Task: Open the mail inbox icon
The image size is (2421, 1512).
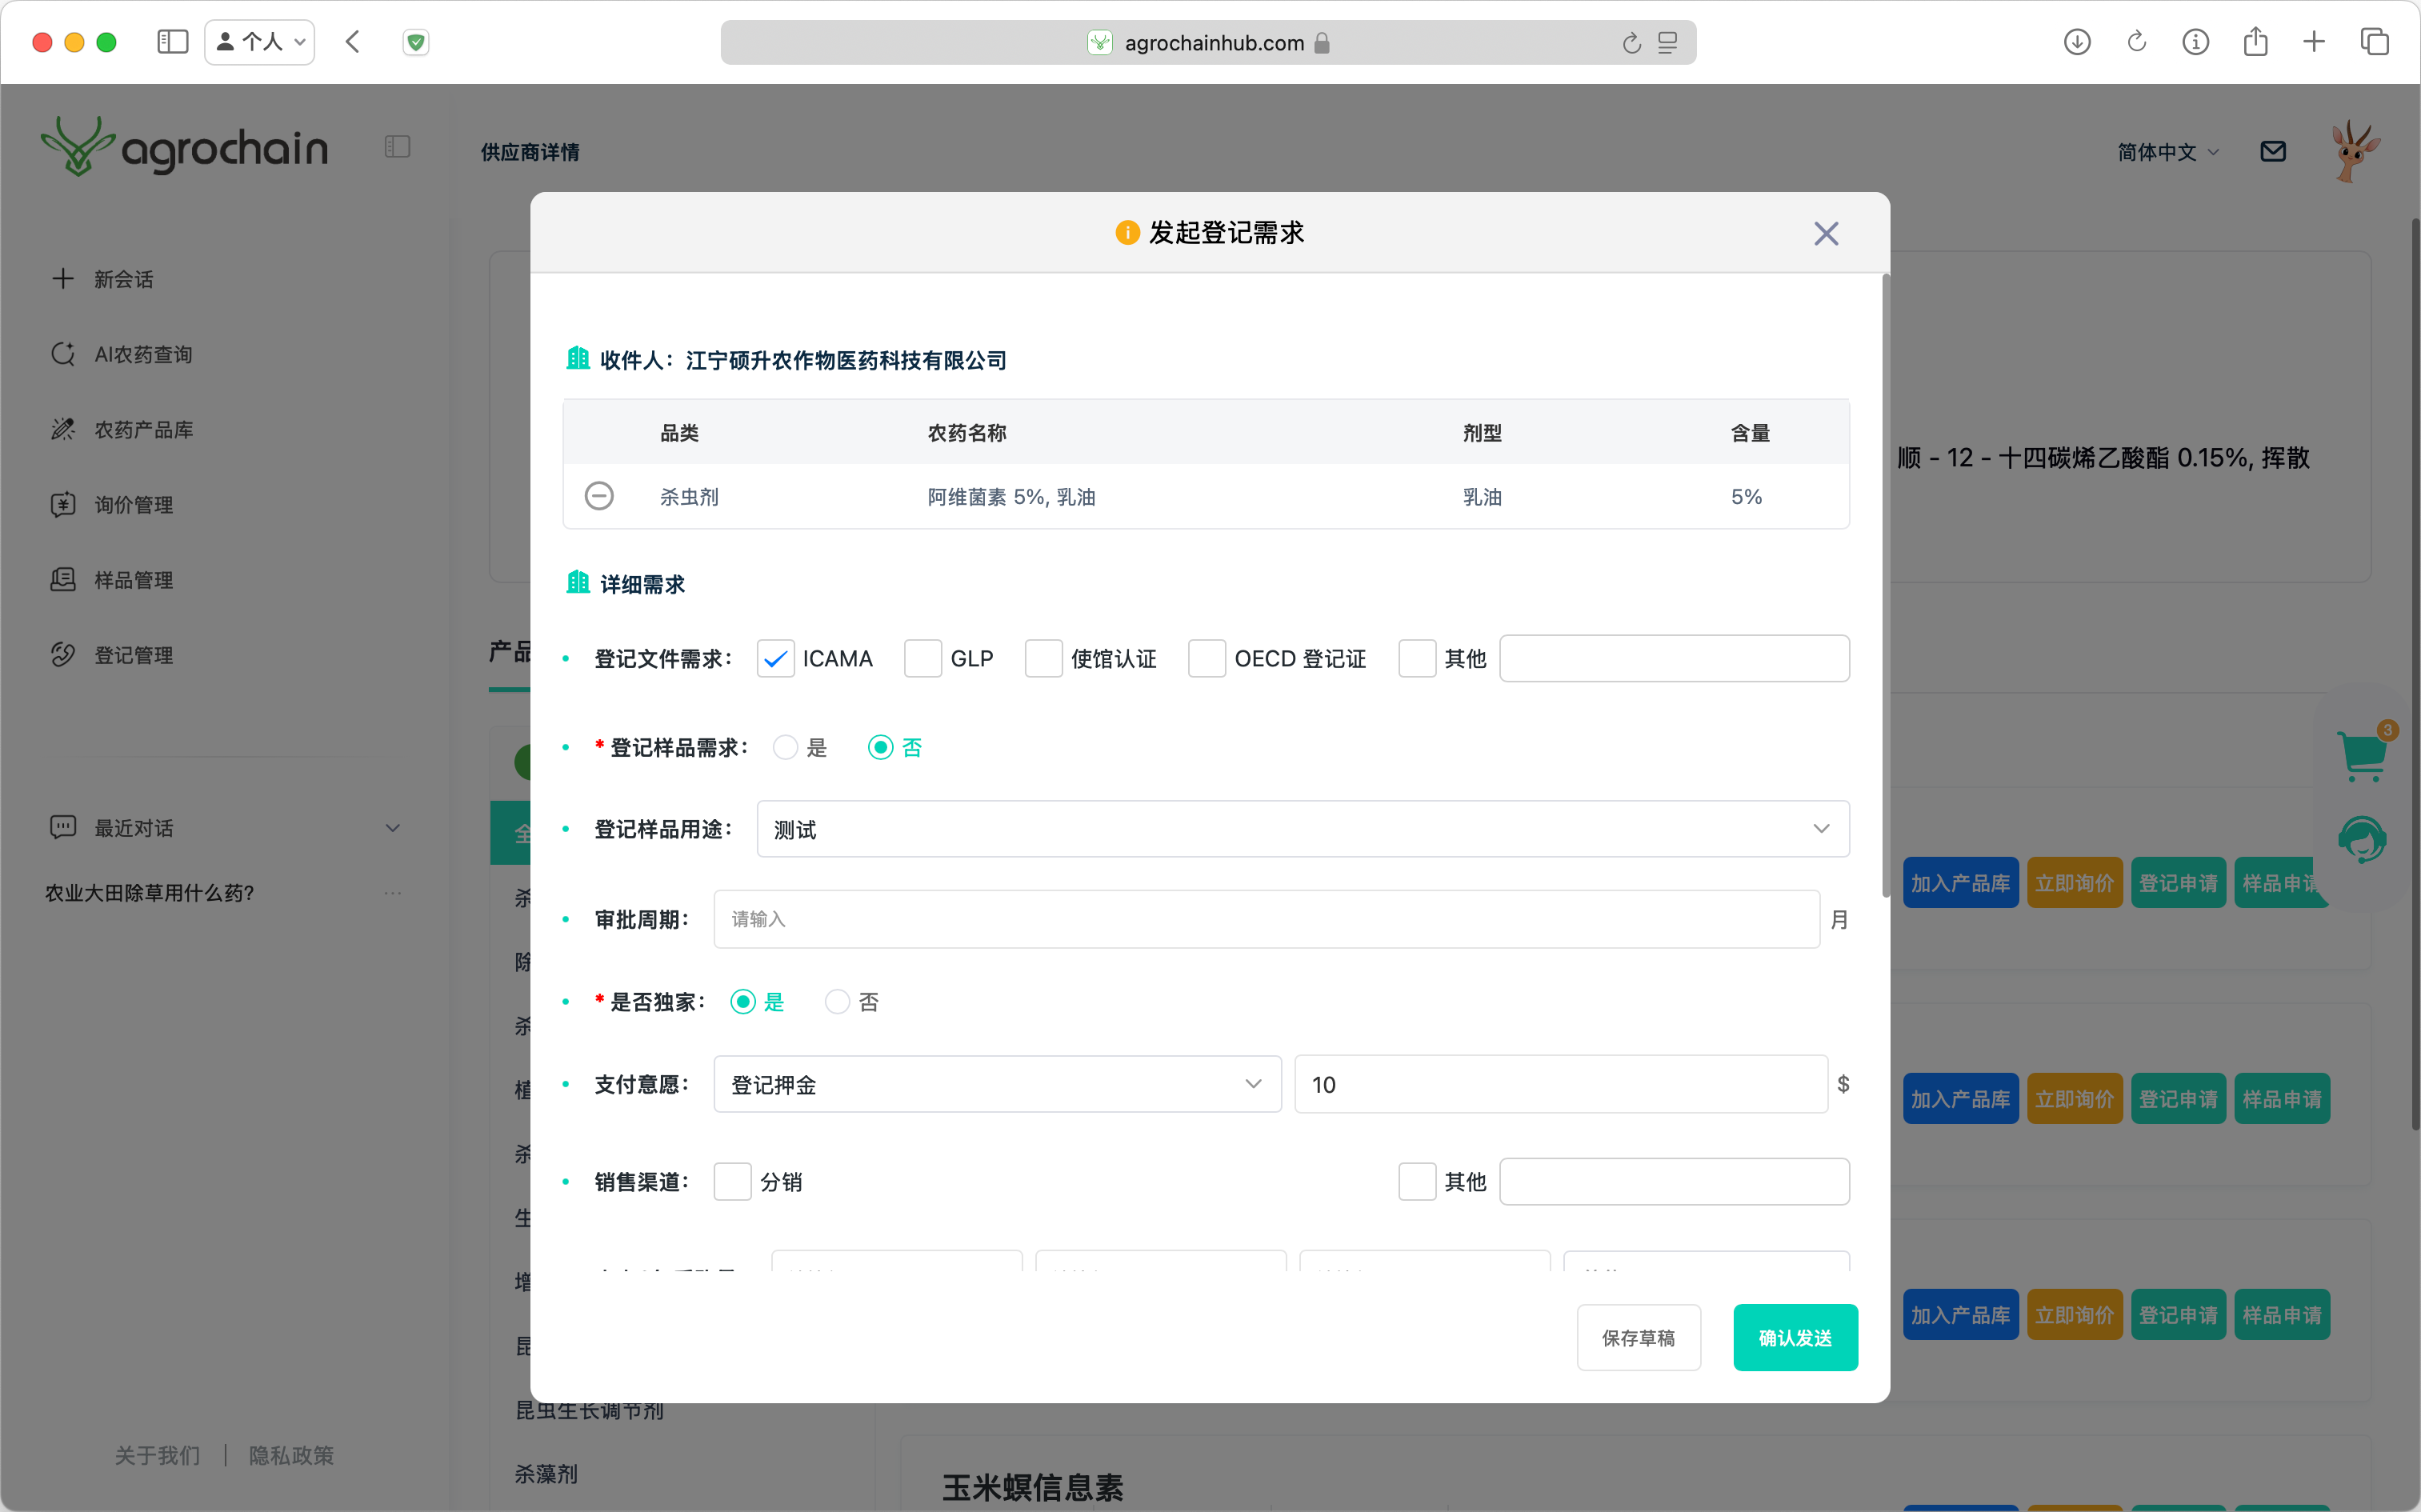Action: (x=2272, y=152)
